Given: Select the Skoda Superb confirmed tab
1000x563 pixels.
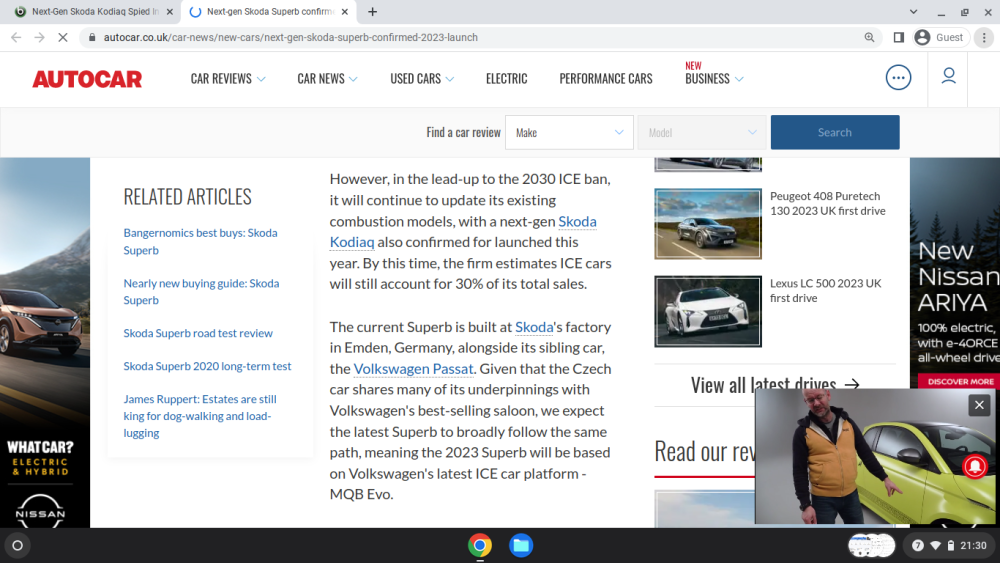Looking at the screenshot, I should (268, 11).
